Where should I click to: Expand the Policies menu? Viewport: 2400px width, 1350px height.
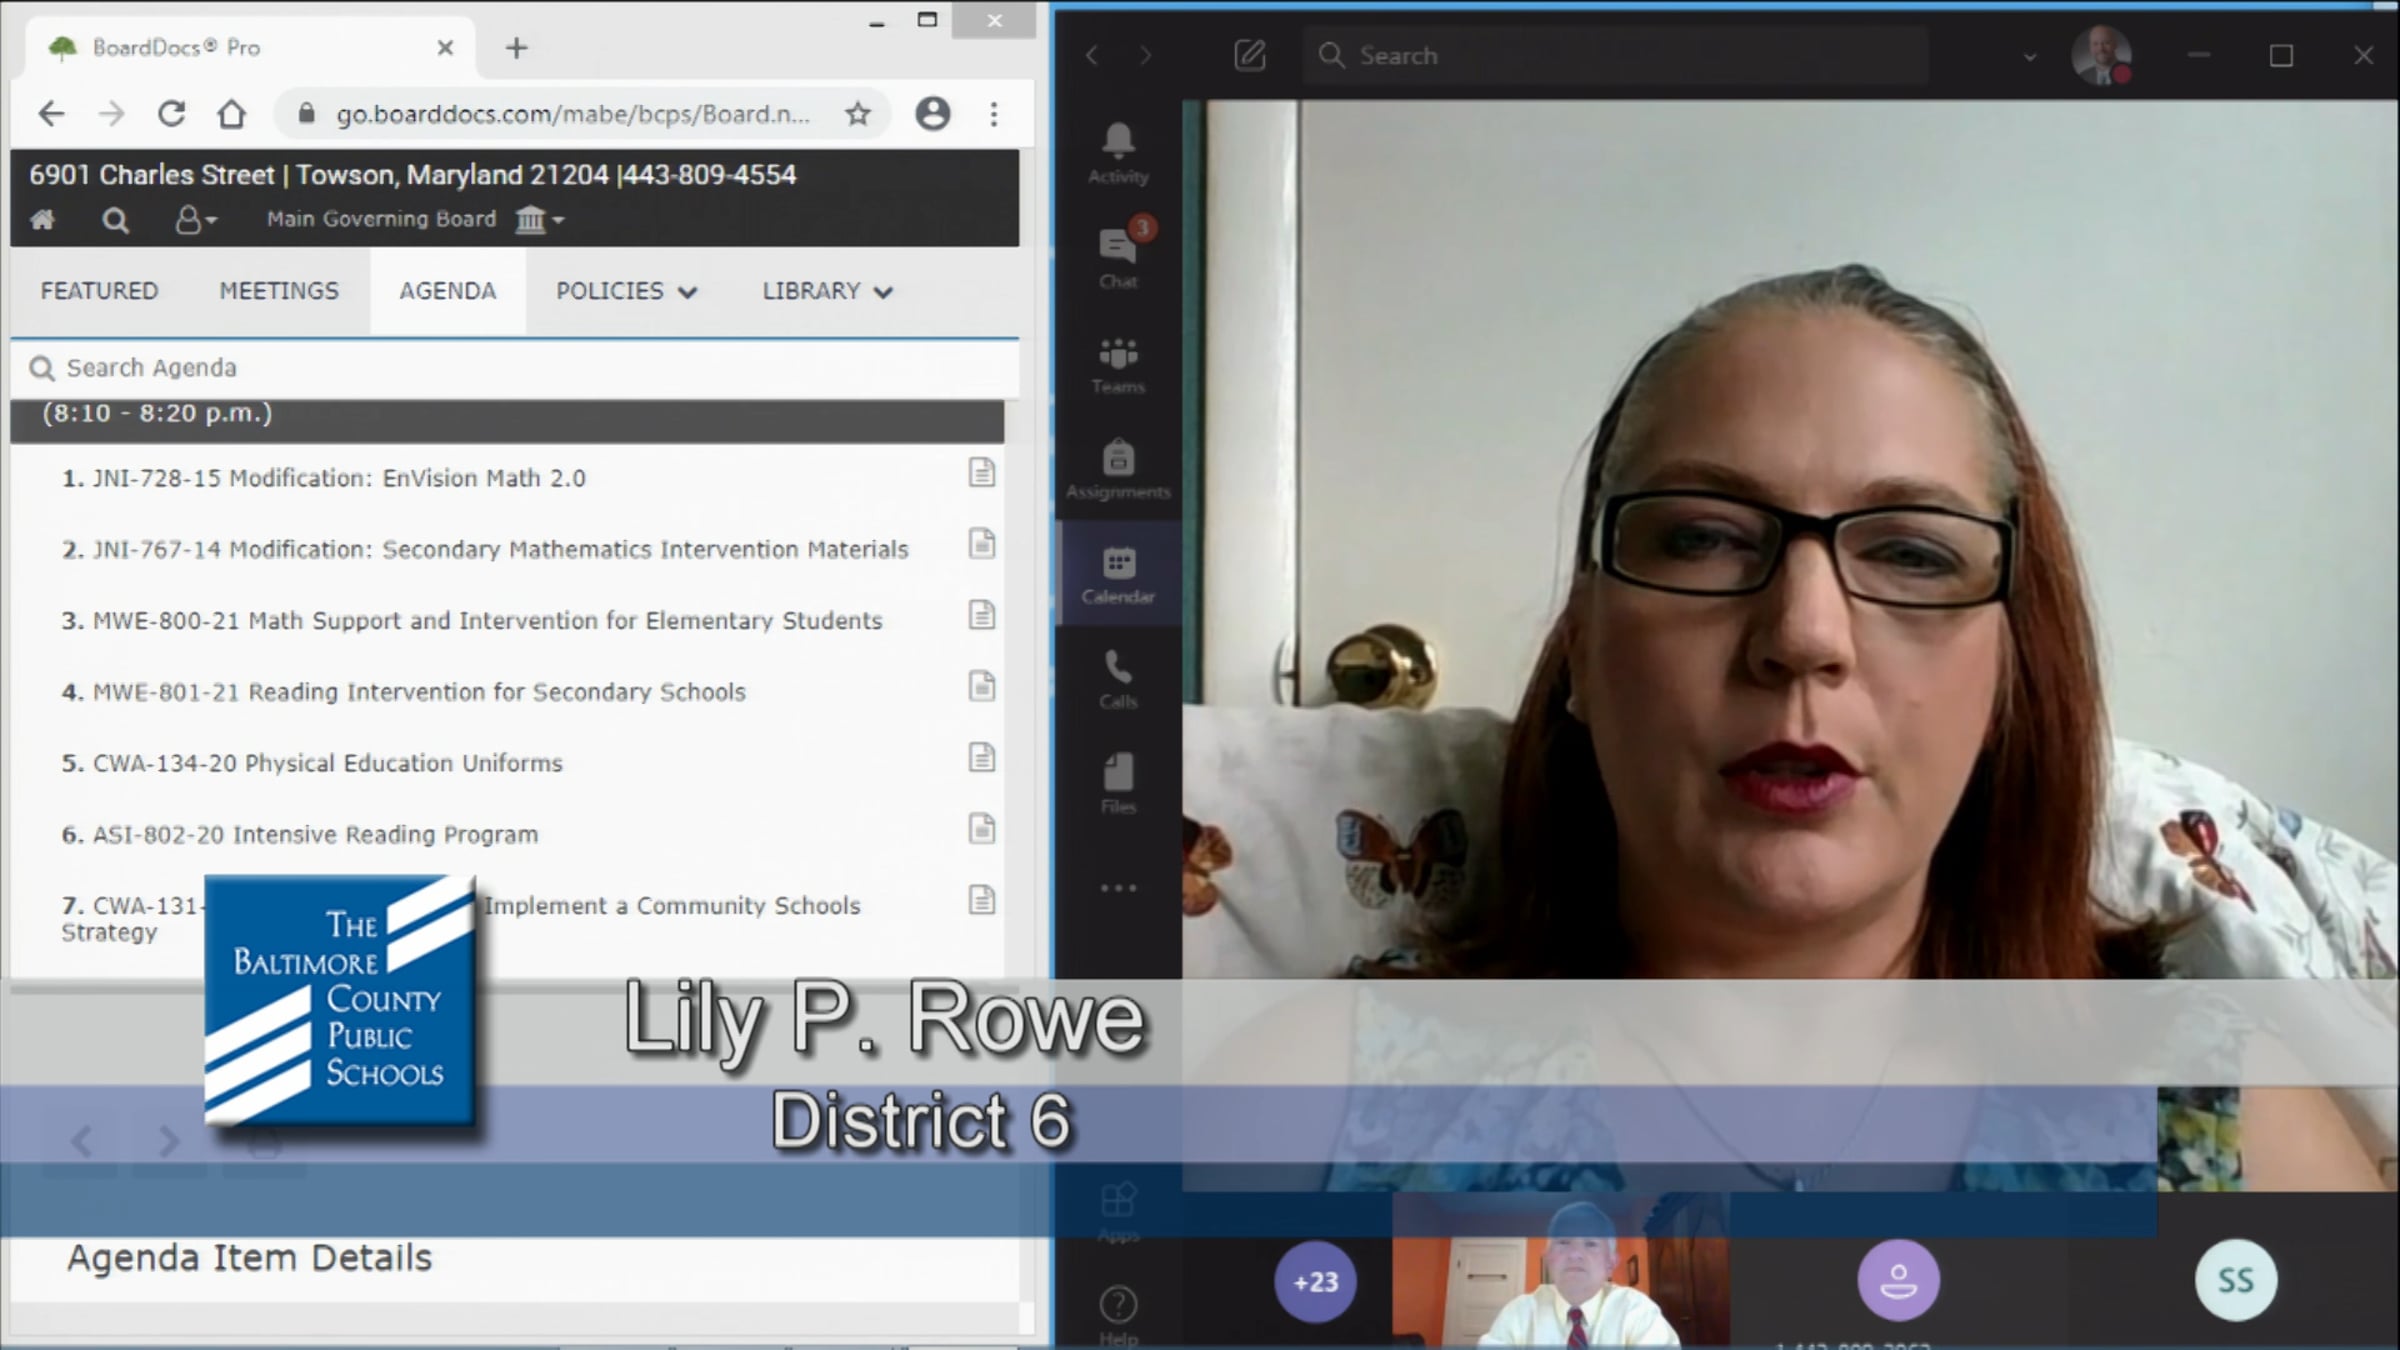626,291
